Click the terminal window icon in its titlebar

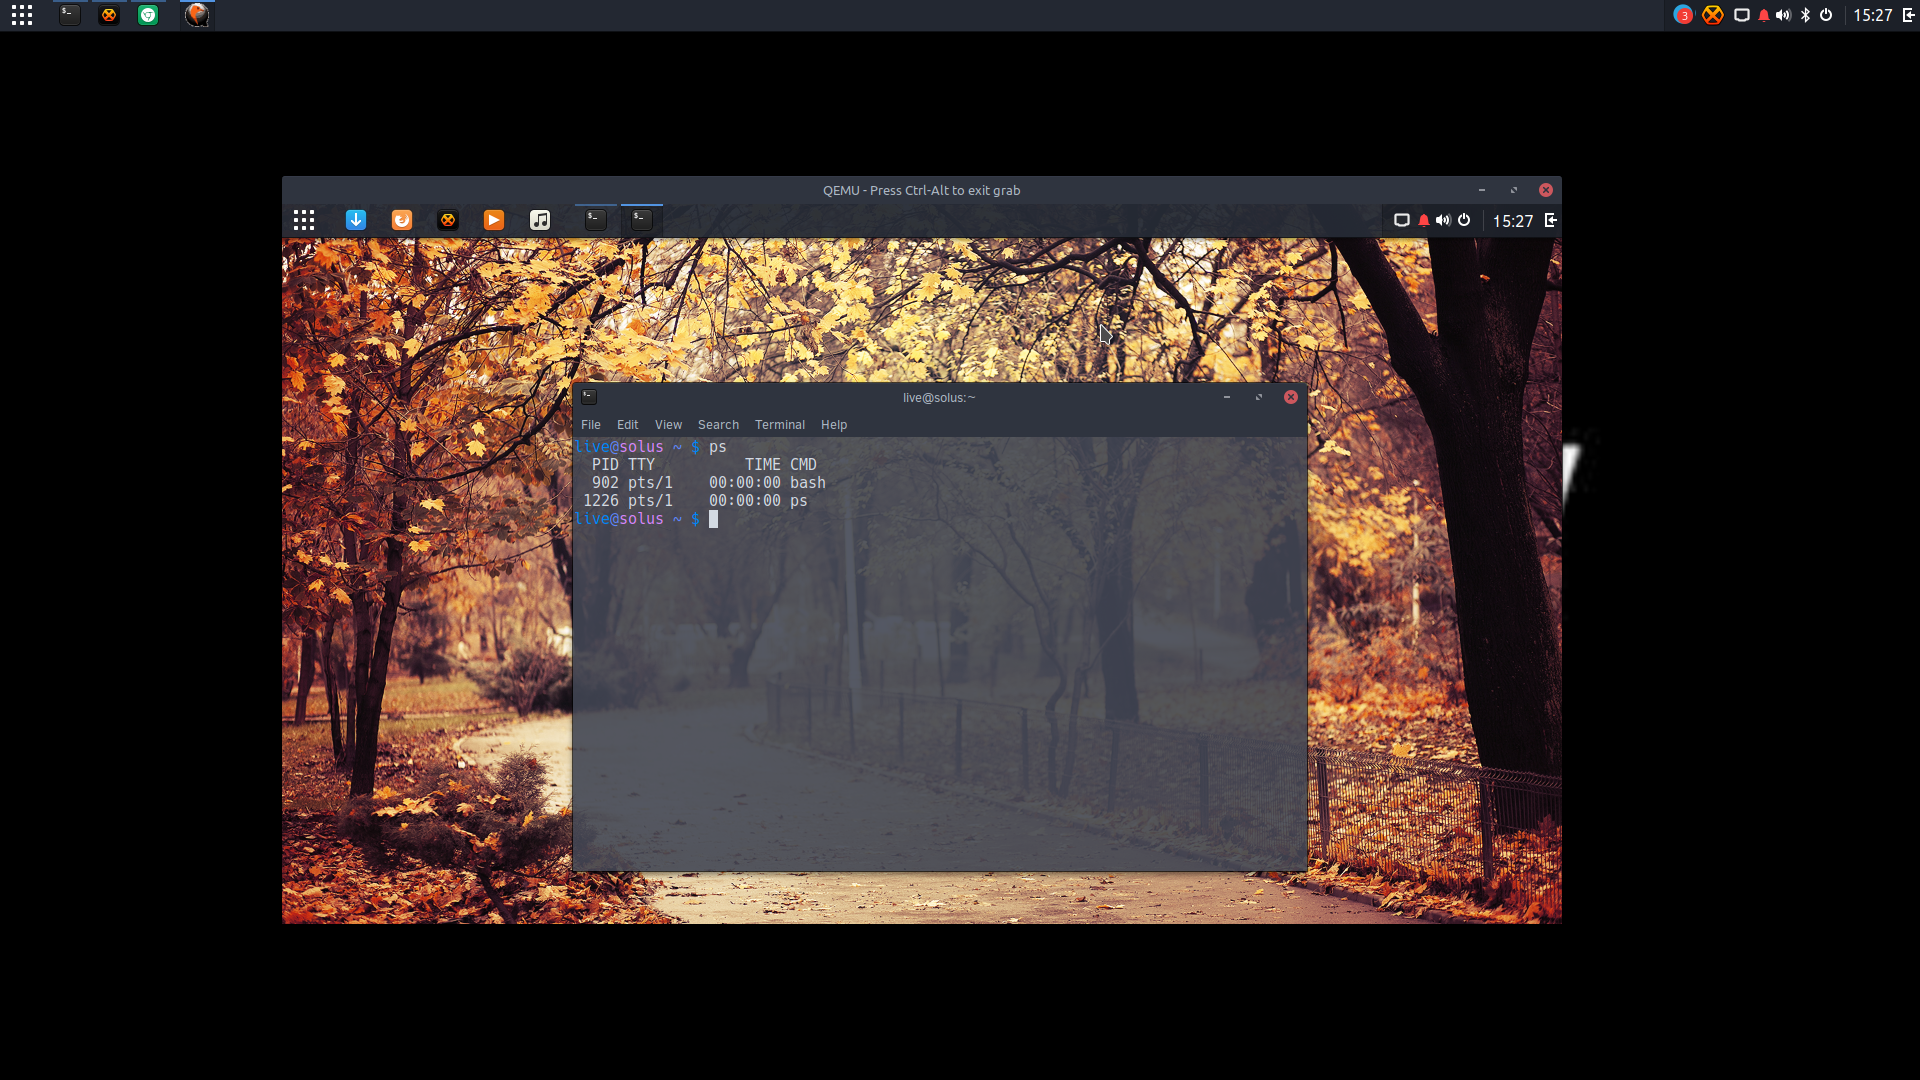point(589,397)
